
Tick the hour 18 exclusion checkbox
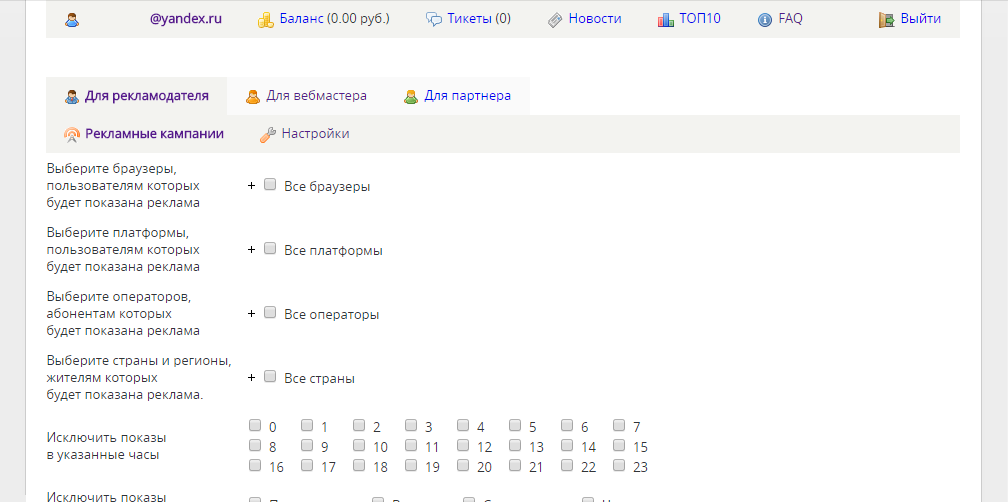[x=359, y=465]
